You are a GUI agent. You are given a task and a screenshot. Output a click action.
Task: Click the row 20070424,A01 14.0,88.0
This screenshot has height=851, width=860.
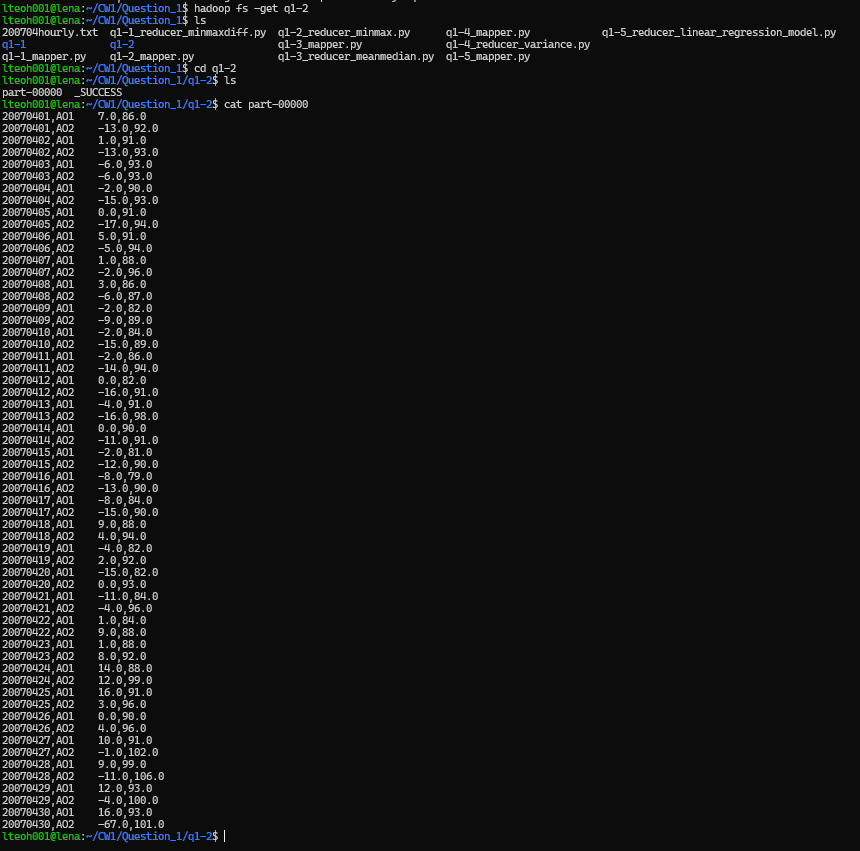(x=77, y=668)
